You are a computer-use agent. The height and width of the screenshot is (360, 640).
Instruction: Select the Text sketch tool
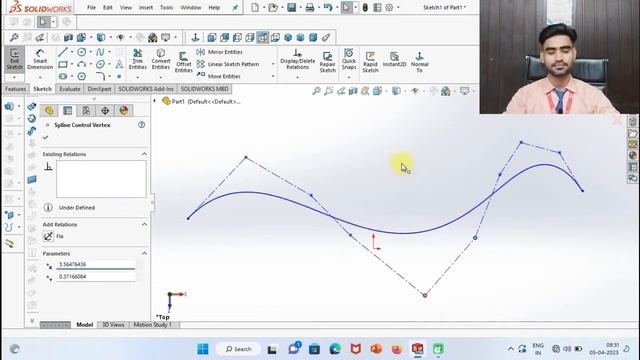coord(119,64)
